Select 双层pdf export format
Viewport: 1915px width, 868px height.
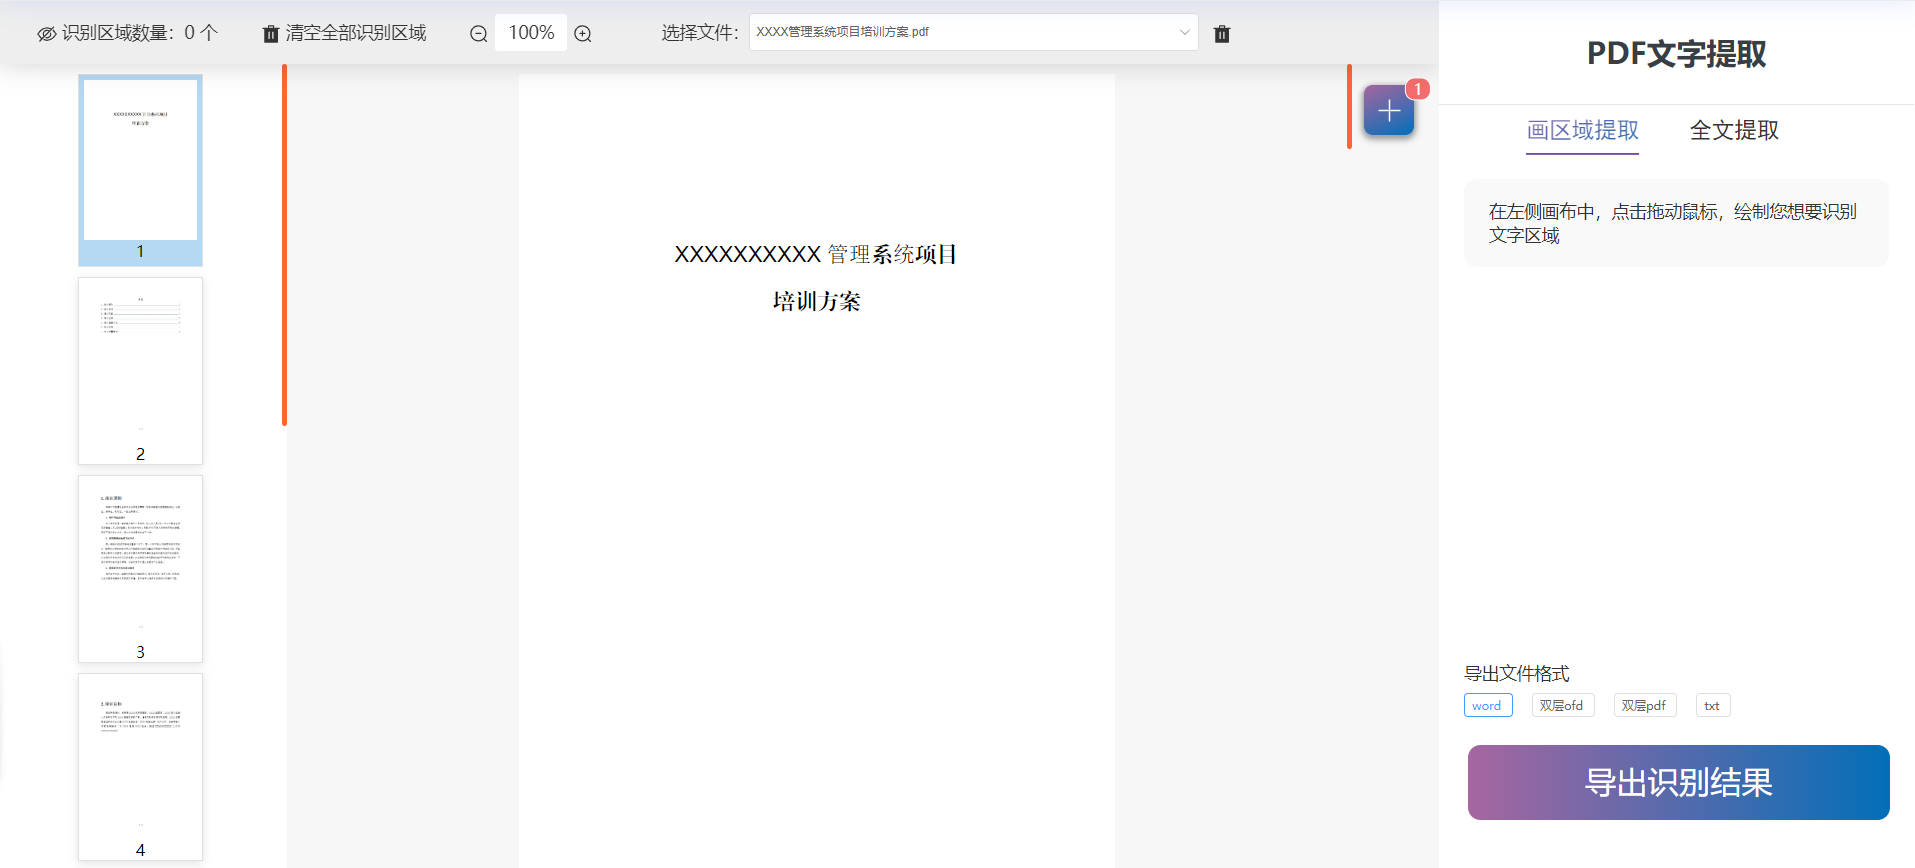point(1644,706)
